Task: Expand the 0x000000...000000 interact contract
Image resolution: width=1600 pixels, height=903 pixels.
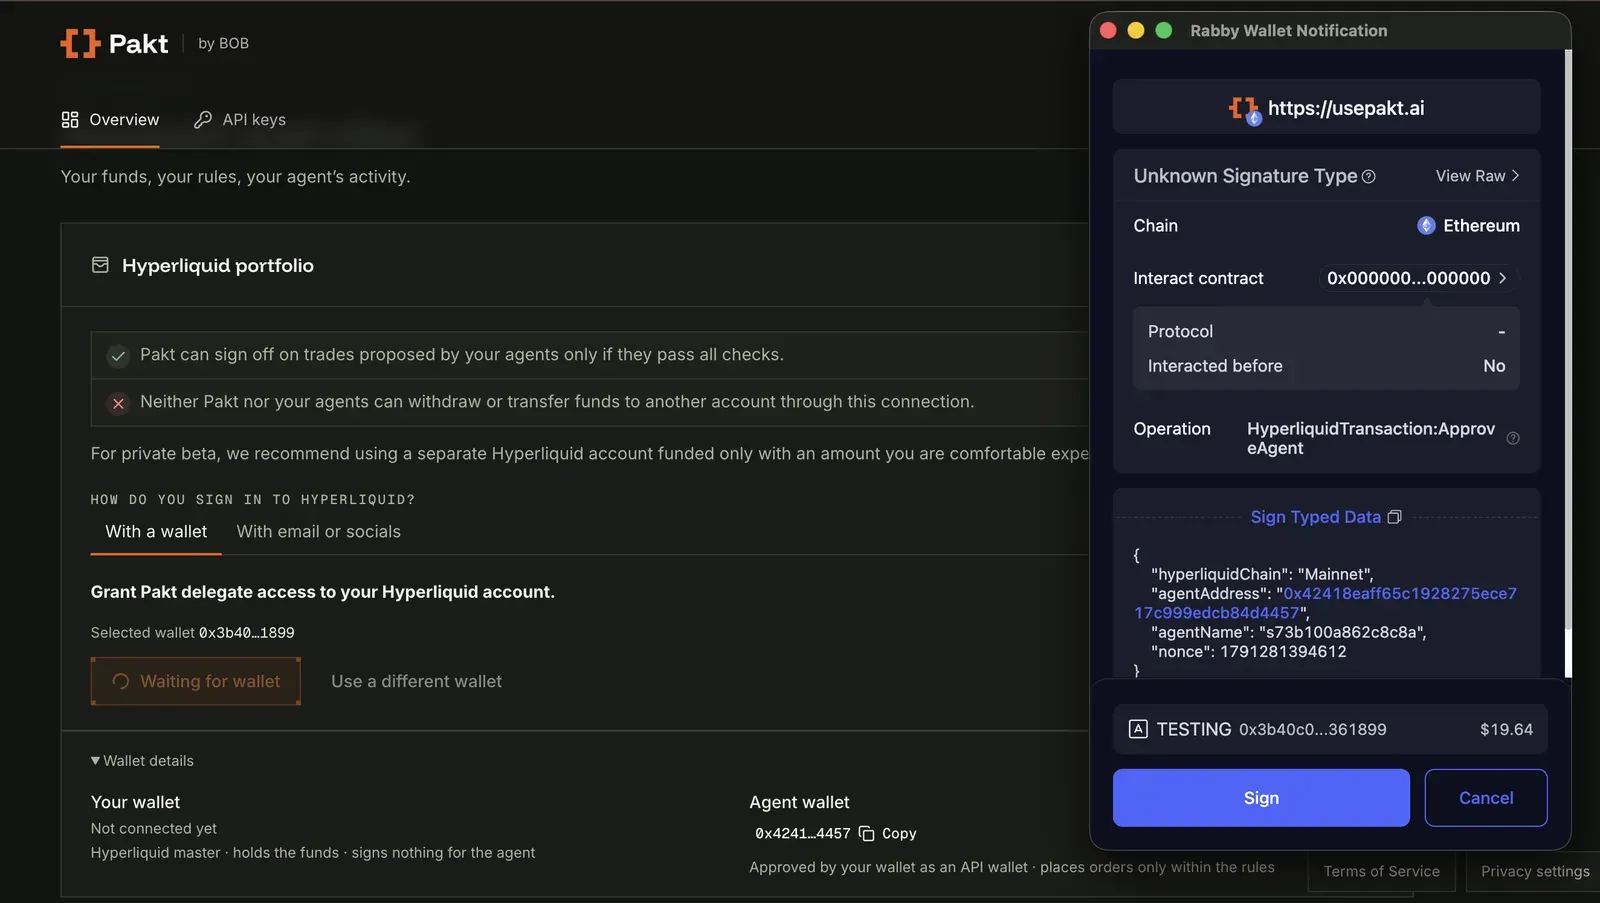Action: point(1416,279)
